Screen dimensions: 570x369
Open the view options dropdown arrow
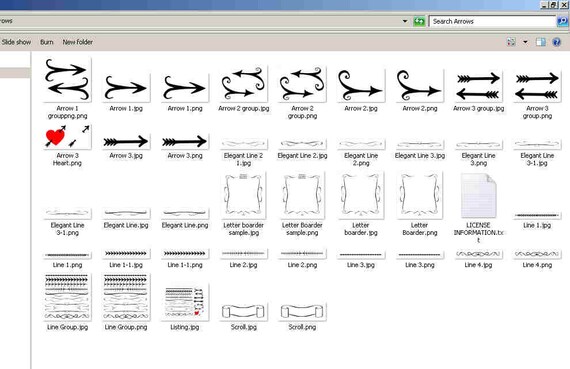[x=525, y=42]
